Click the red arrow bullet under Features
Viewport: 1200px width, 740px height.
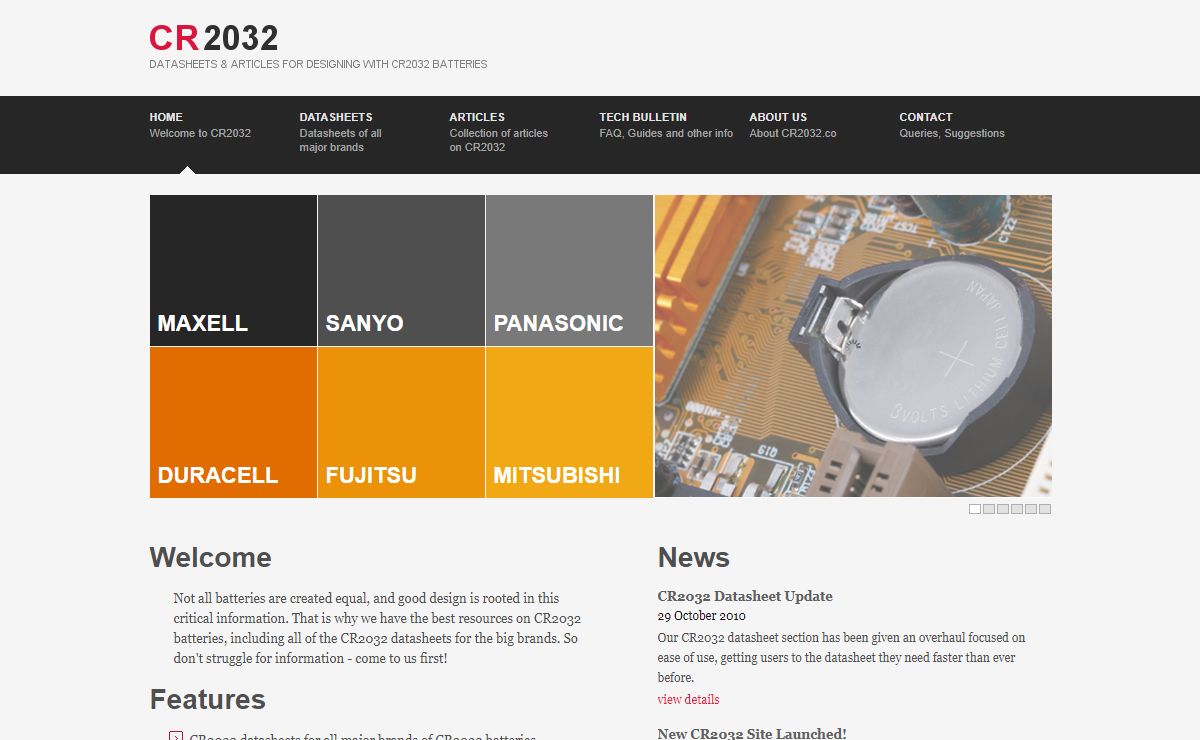pyautogui.click(x=176, y=737)
